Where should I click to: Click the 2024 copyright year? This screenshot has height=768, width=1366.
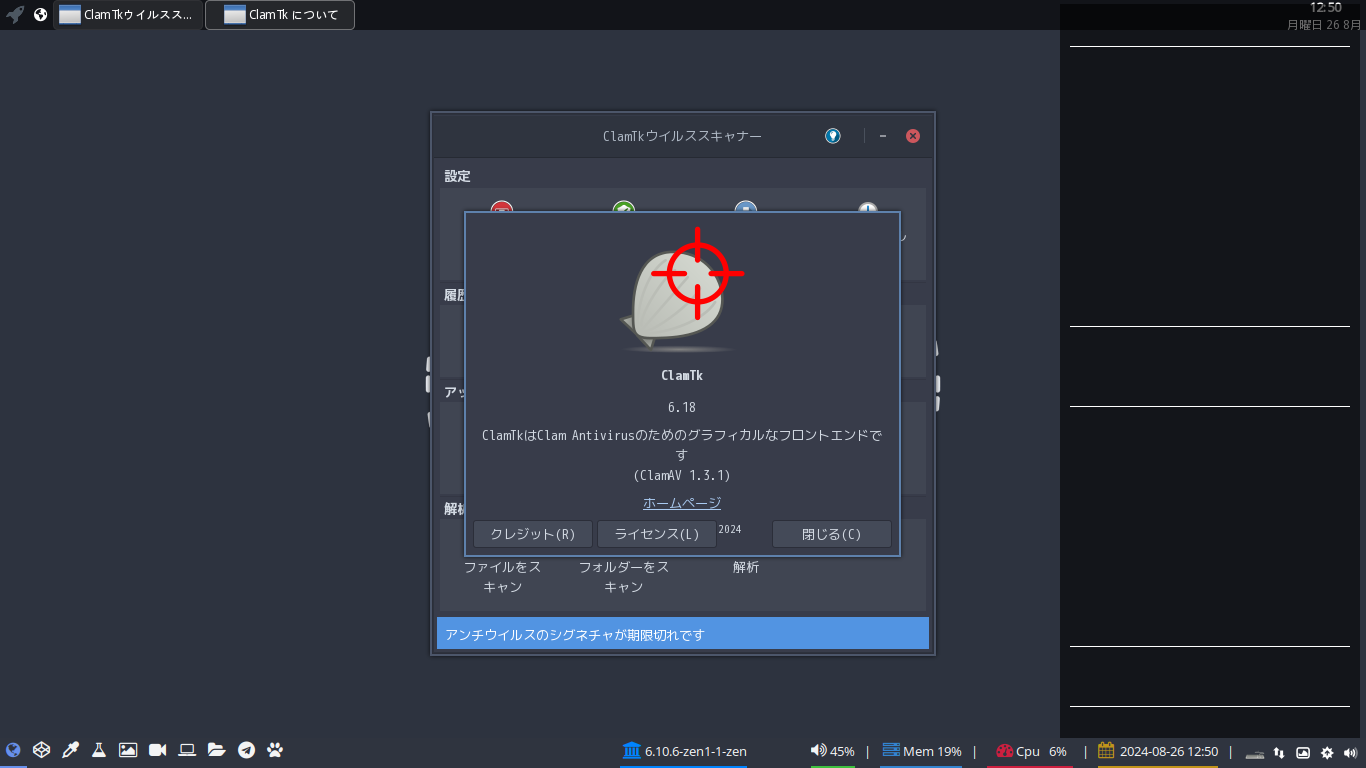click(730, 529)
